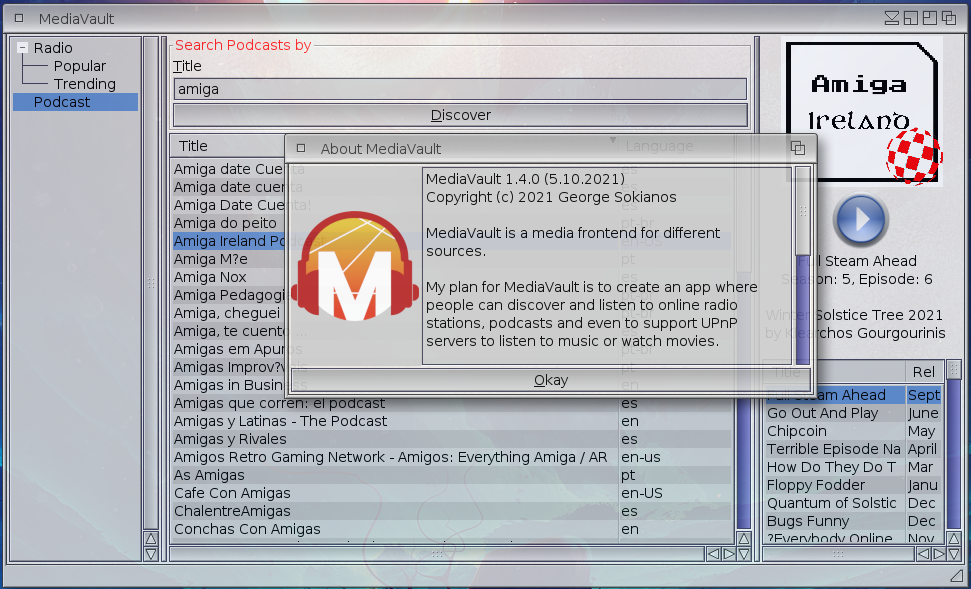Image resolution: width=971 pixels, height=589 pixels.
Task: Click the up arrow of the episode list scrollbar
Action: (954, 538)
